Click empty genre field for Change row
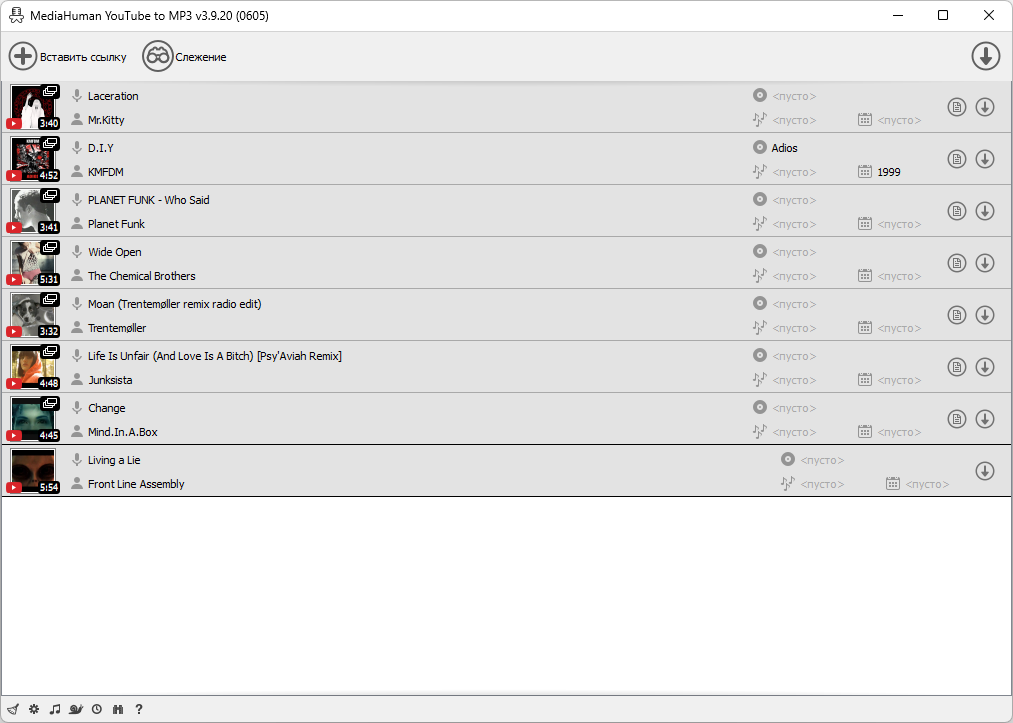The width and height of the screenshot is (1013, 723). coord(794,433)
